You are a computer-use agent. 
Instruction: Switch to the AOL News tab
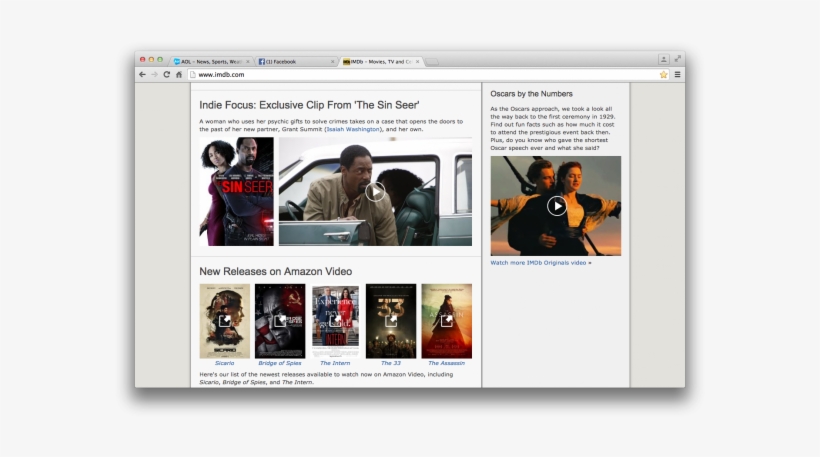click(x=210, y=62)
